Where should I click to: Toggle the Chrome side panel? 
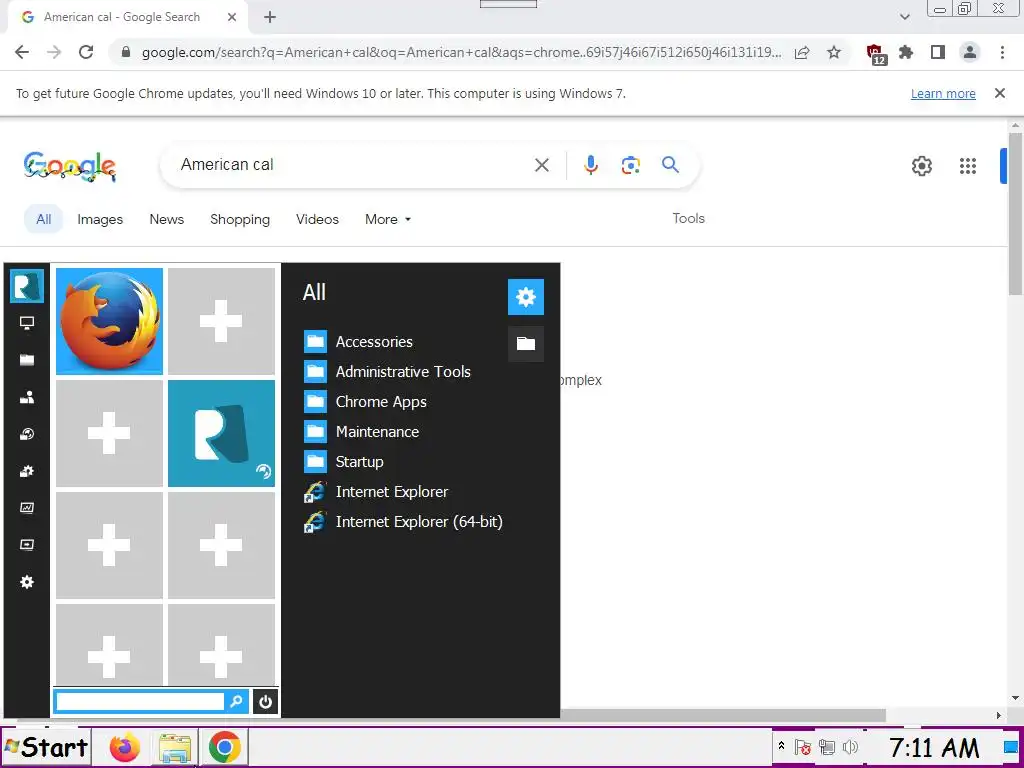click(938, 52)
